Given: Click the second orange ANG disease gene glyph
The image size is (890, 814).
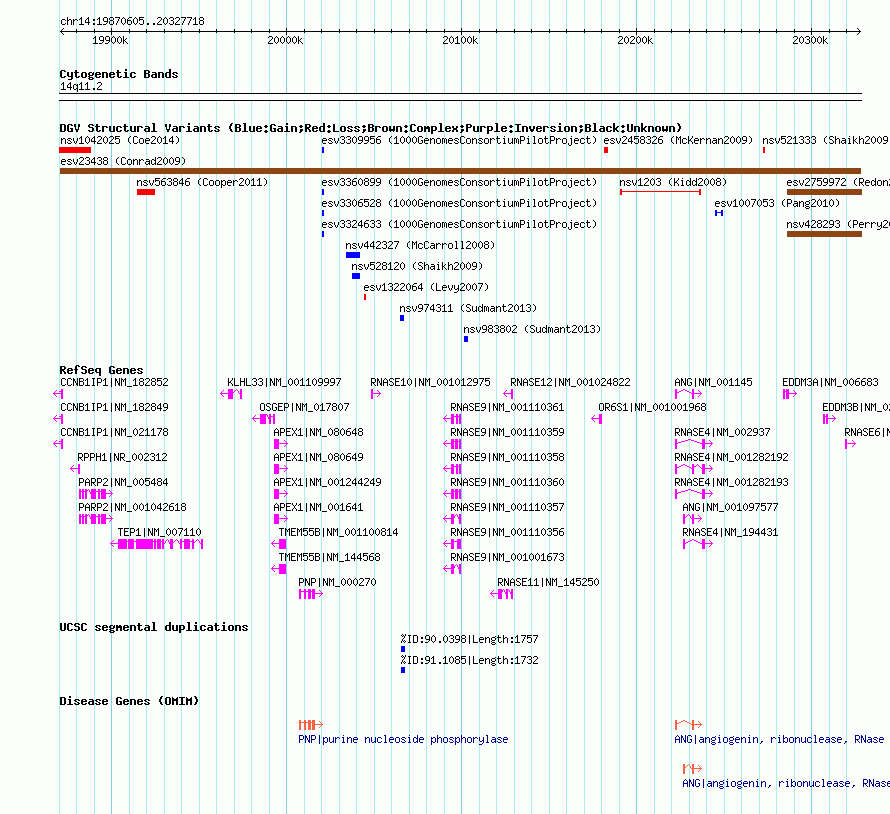Looking at the screenshot, I should (x=692, y=769).
